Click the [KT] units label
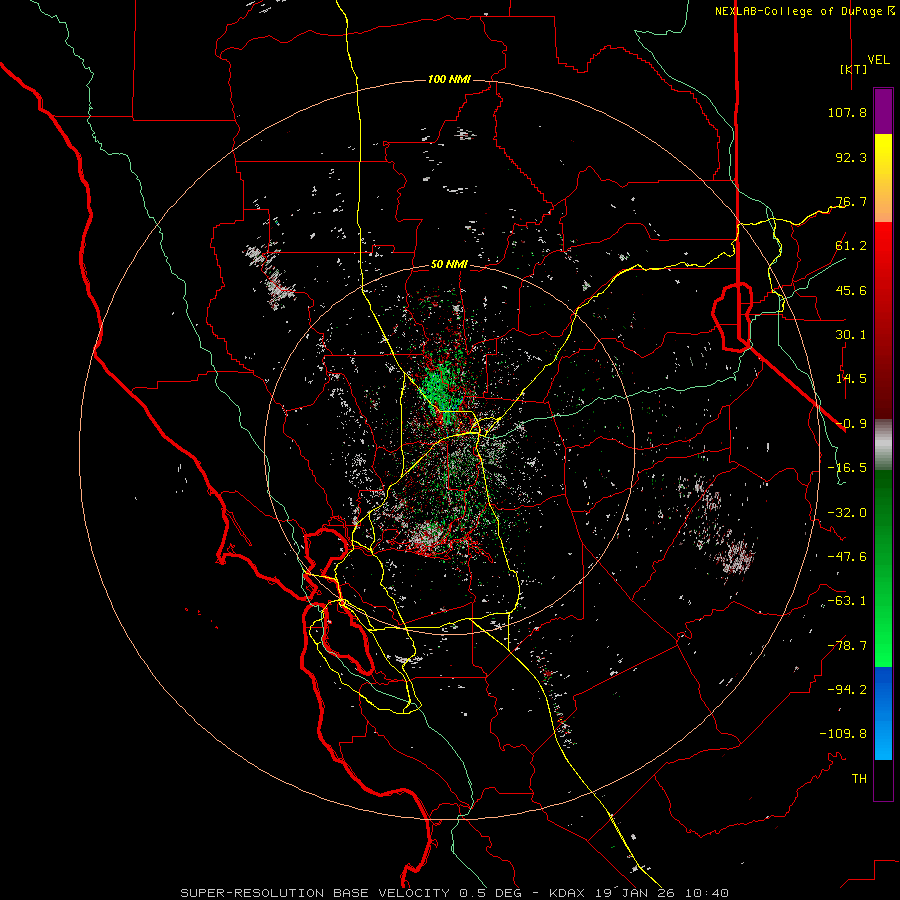Viewport: 900px width, 900px height. (854, 69)
